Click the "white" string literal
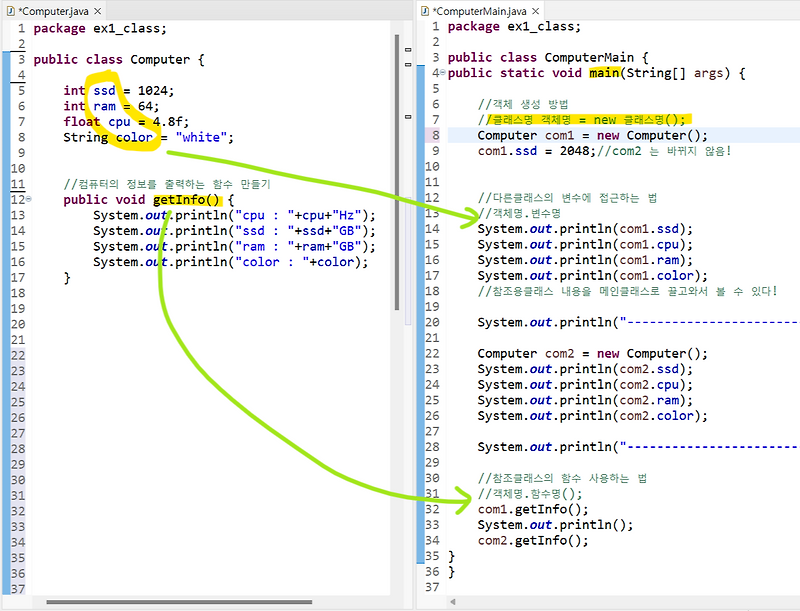The image size is (800, 611). pyautogui.click(x=200, y=137)
